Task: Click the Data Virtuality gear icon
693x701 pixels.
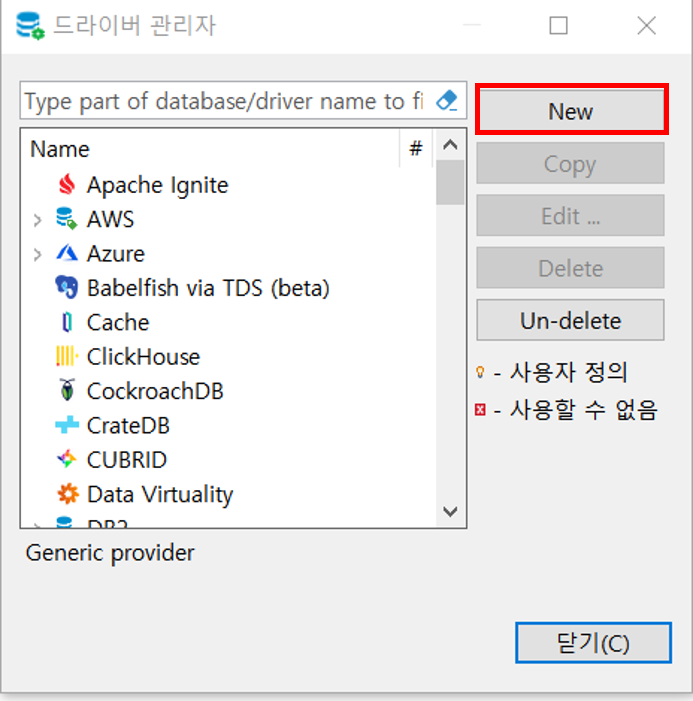Action: click(68, 494)
